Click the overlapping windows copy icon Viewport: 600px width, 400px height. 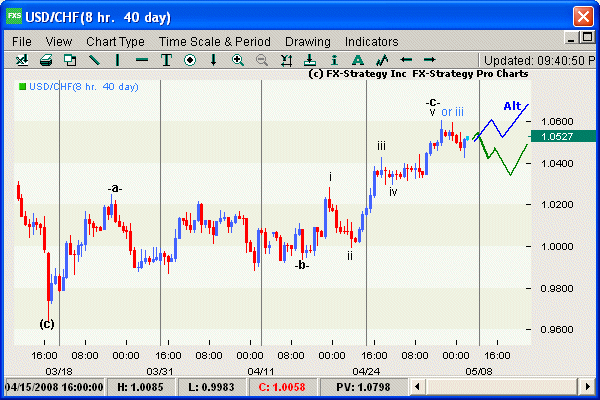point(70,60)
